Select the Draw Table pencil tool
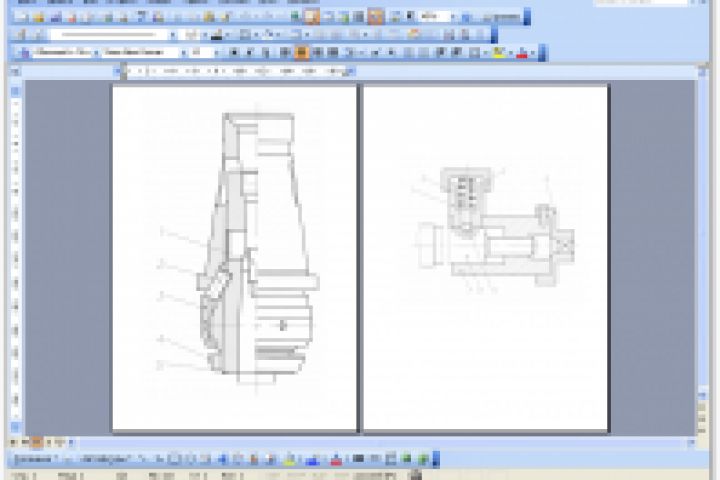Screen dimensions: 720x480 pyautogui.click(x=21, y=35)
